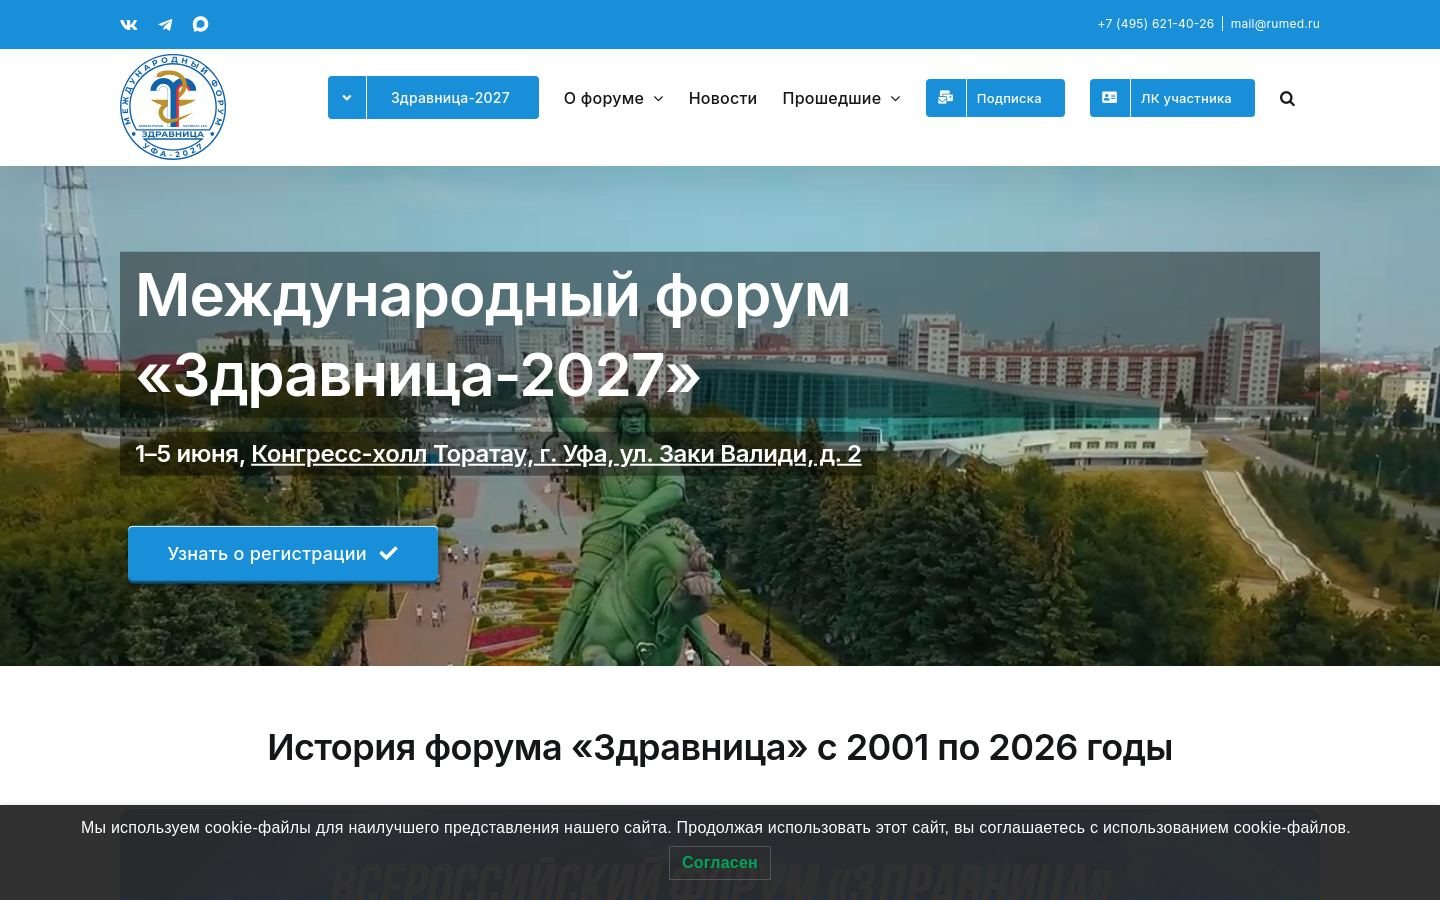Expand the О форуме menu chevron
Viewport: 1440px width, 900px height.
(658, 98)
